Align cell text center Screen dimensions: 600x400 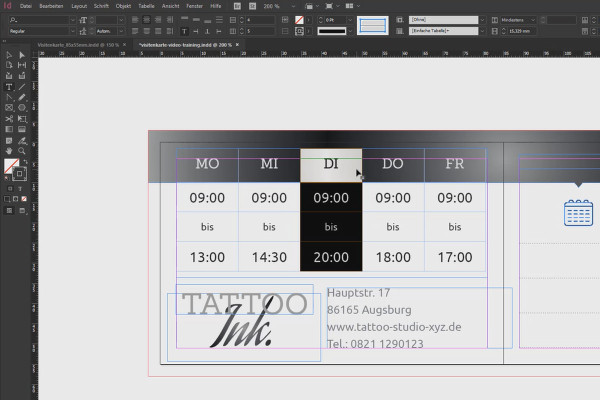click(147, 20)
